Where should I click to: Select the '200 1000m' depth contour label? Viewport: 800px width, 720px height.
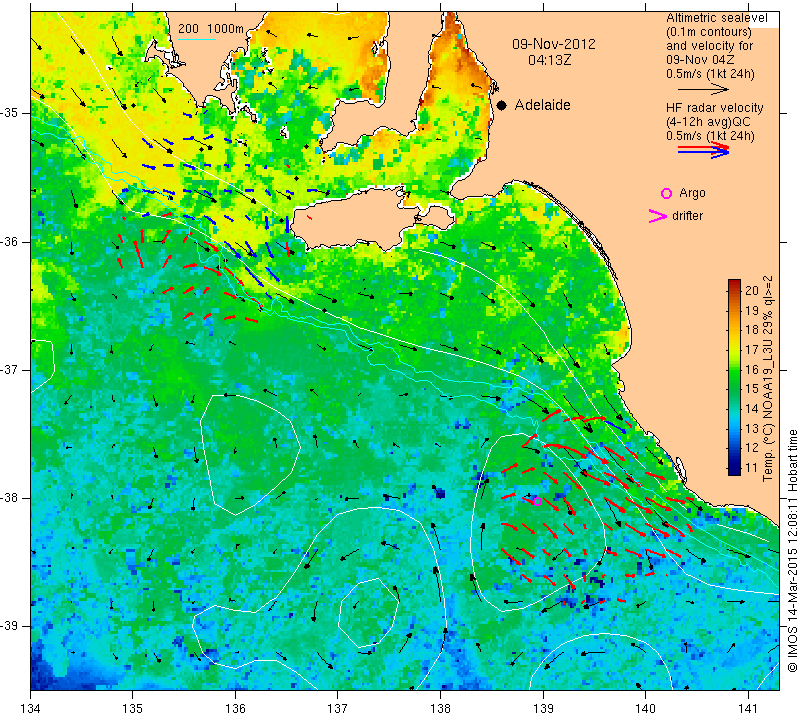[x=211, y=29]
